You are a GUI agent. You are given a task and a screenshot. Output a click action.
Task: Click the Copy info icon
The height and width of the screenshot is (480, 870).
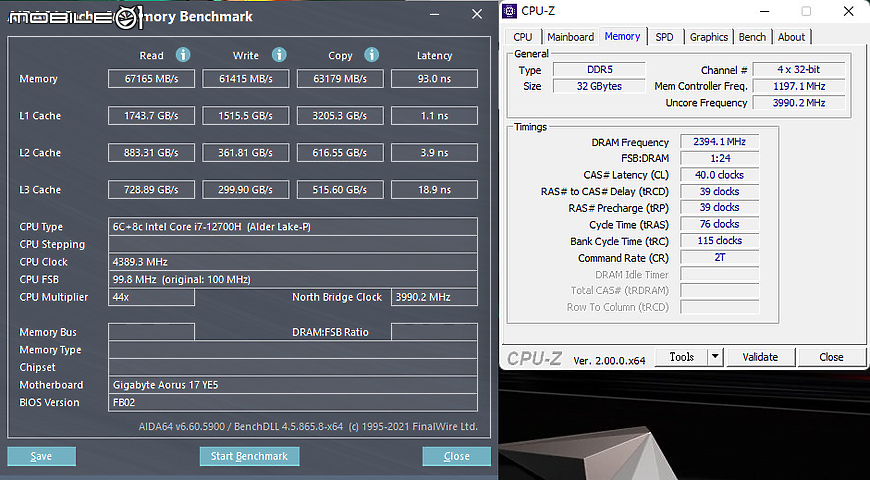click(372, 55)
